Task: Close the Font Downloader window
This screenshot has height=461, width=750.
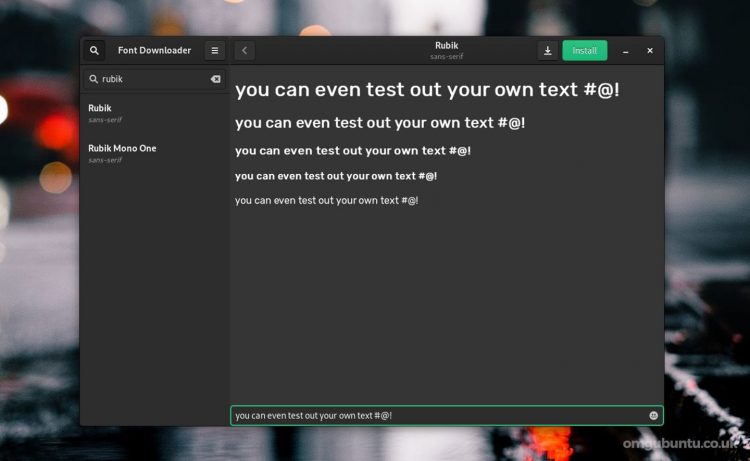Action: (650, 51)
